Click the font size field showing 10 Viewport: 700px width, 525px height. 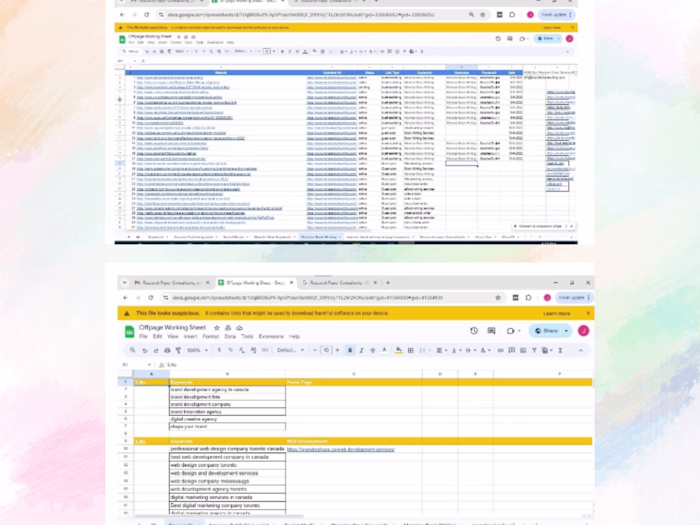point(326,350)
